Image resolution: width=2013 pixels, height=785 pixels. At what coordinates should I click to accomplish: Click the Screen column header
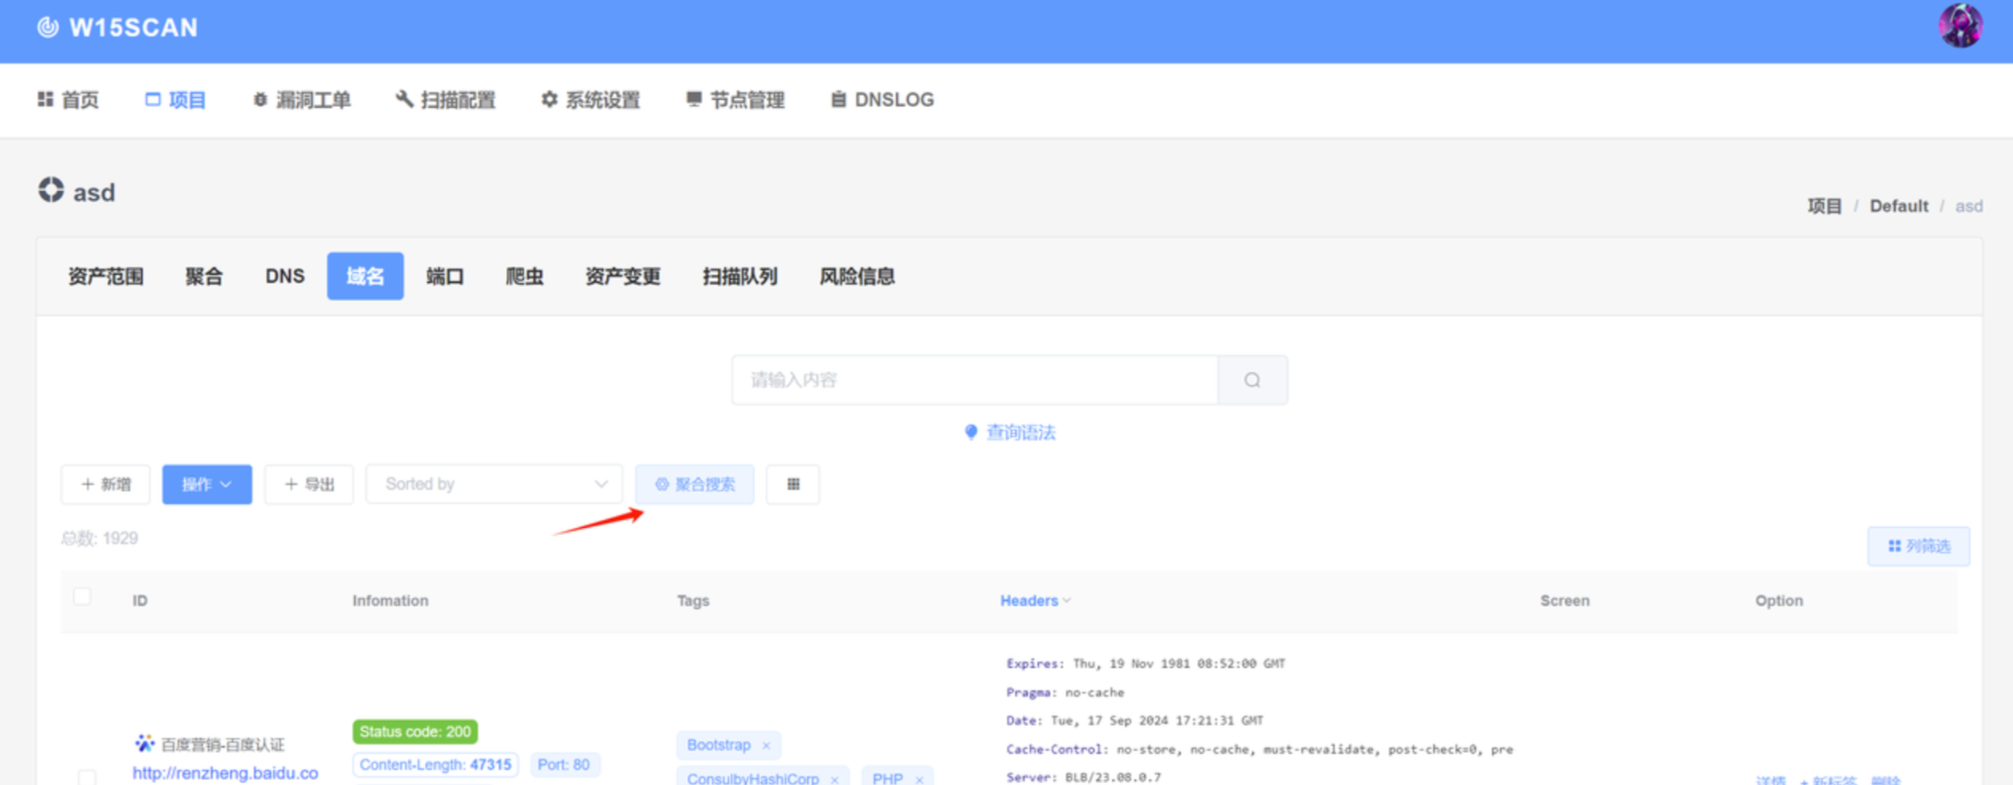(1565, 601)
